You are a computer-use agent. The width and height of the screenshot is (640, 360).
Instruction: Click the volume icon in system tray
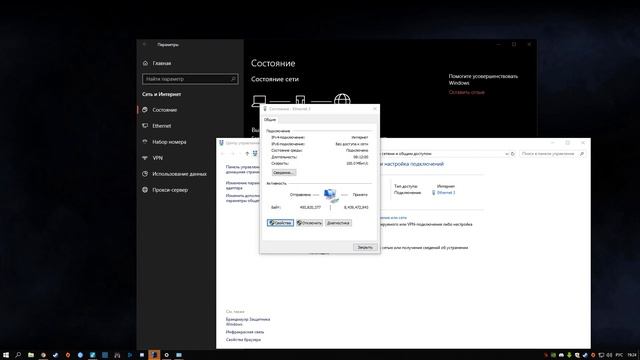(x=609, y=355)
